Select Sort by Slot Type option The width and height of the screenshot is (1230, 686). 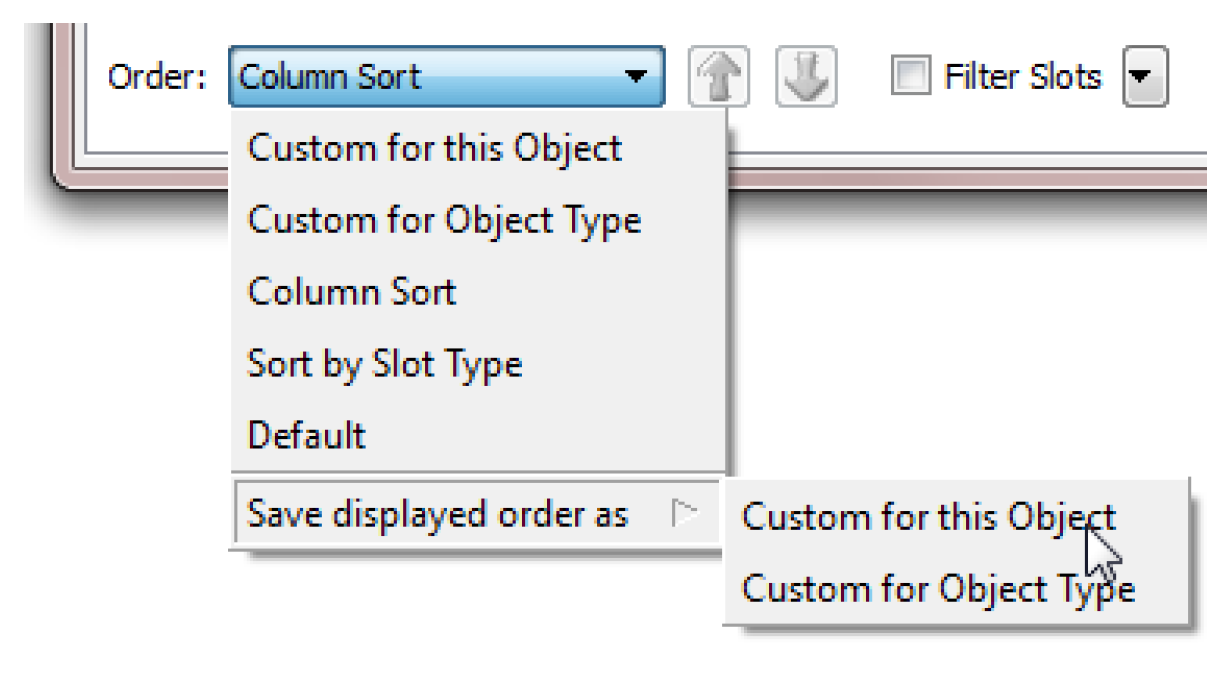[385, 364]
